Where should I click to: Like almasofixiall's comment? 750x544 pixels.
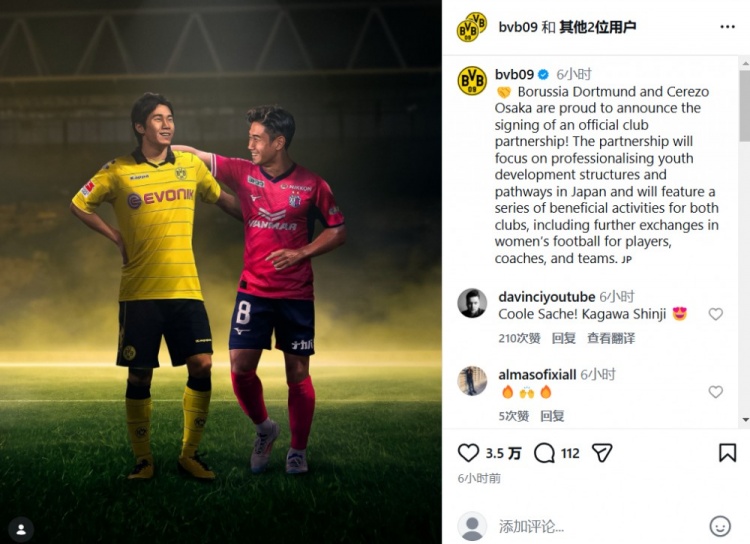click(716, 392)
